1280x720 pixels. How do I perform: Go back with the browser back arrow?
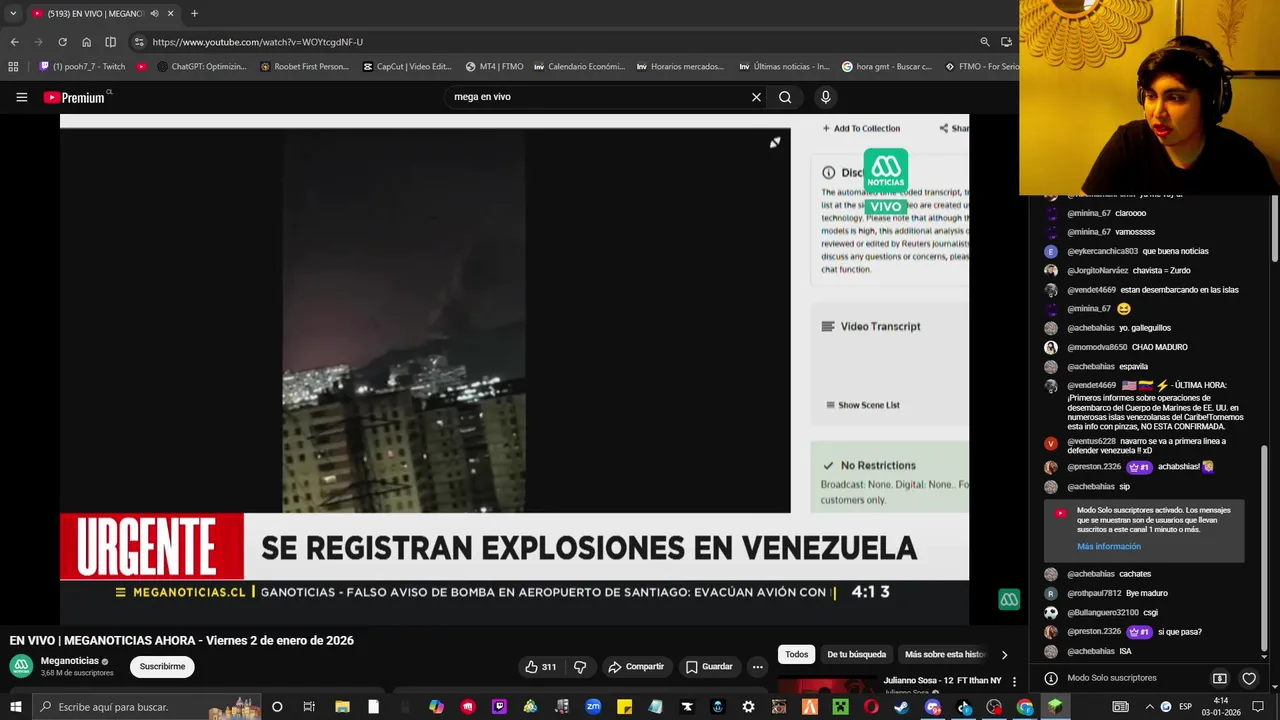tap(14, 42)
